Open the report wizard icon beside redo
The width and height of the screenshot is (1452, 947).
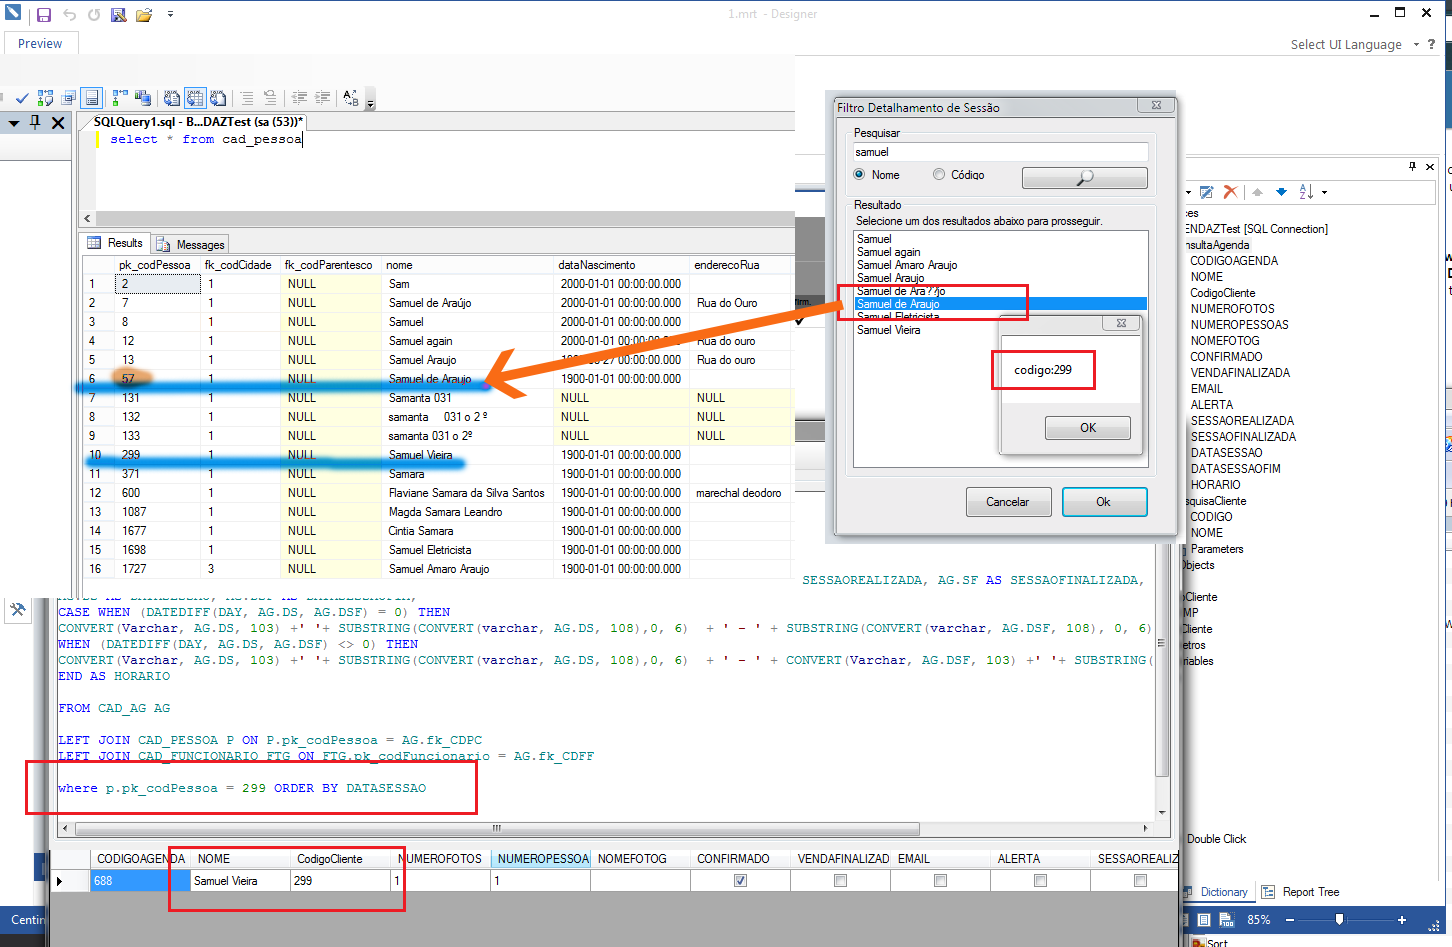[x=118, y=15]
